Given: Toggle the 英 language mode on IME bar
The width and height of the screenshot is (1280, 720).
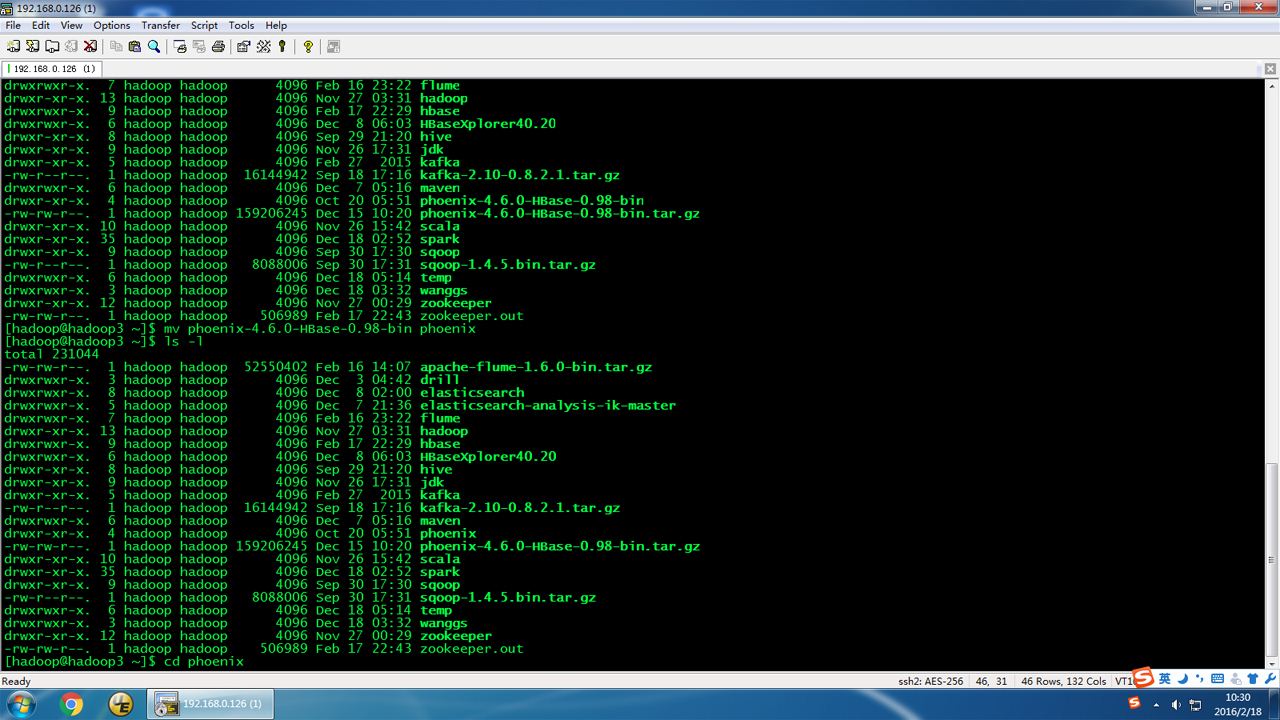Looking at the screenshot, I should pos(1164,679).
